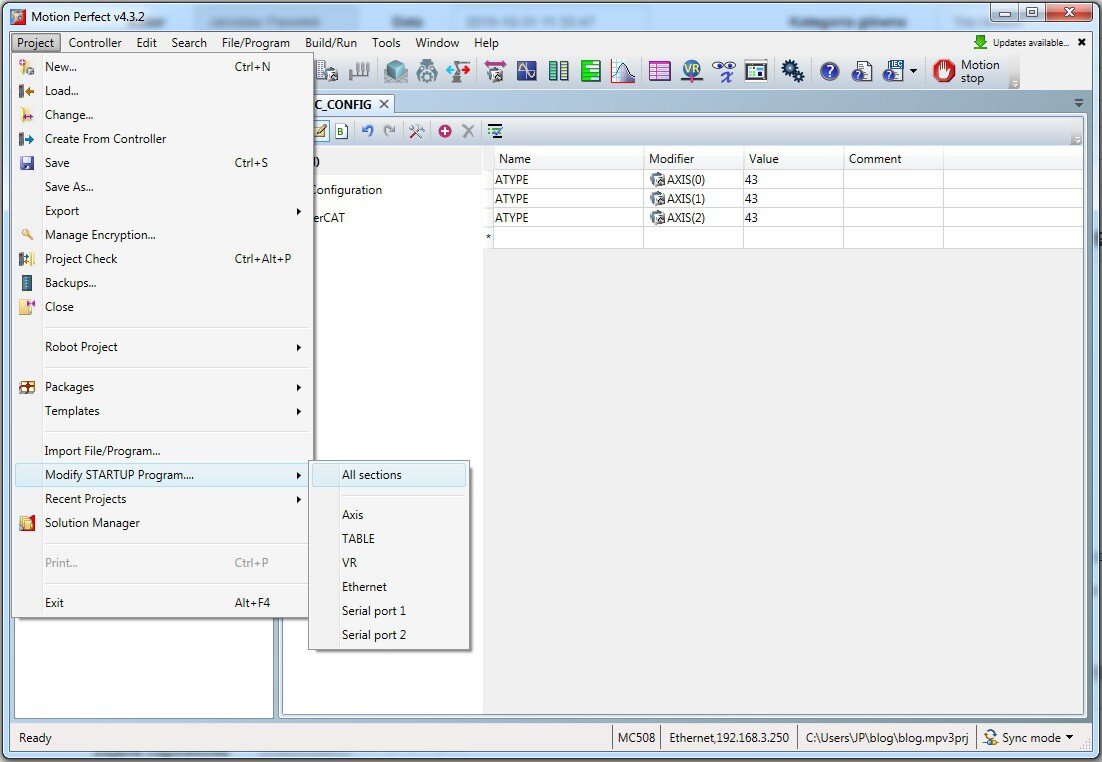
Task: Open the green columns I/O viewer icon
Action: tap(559, 71)
